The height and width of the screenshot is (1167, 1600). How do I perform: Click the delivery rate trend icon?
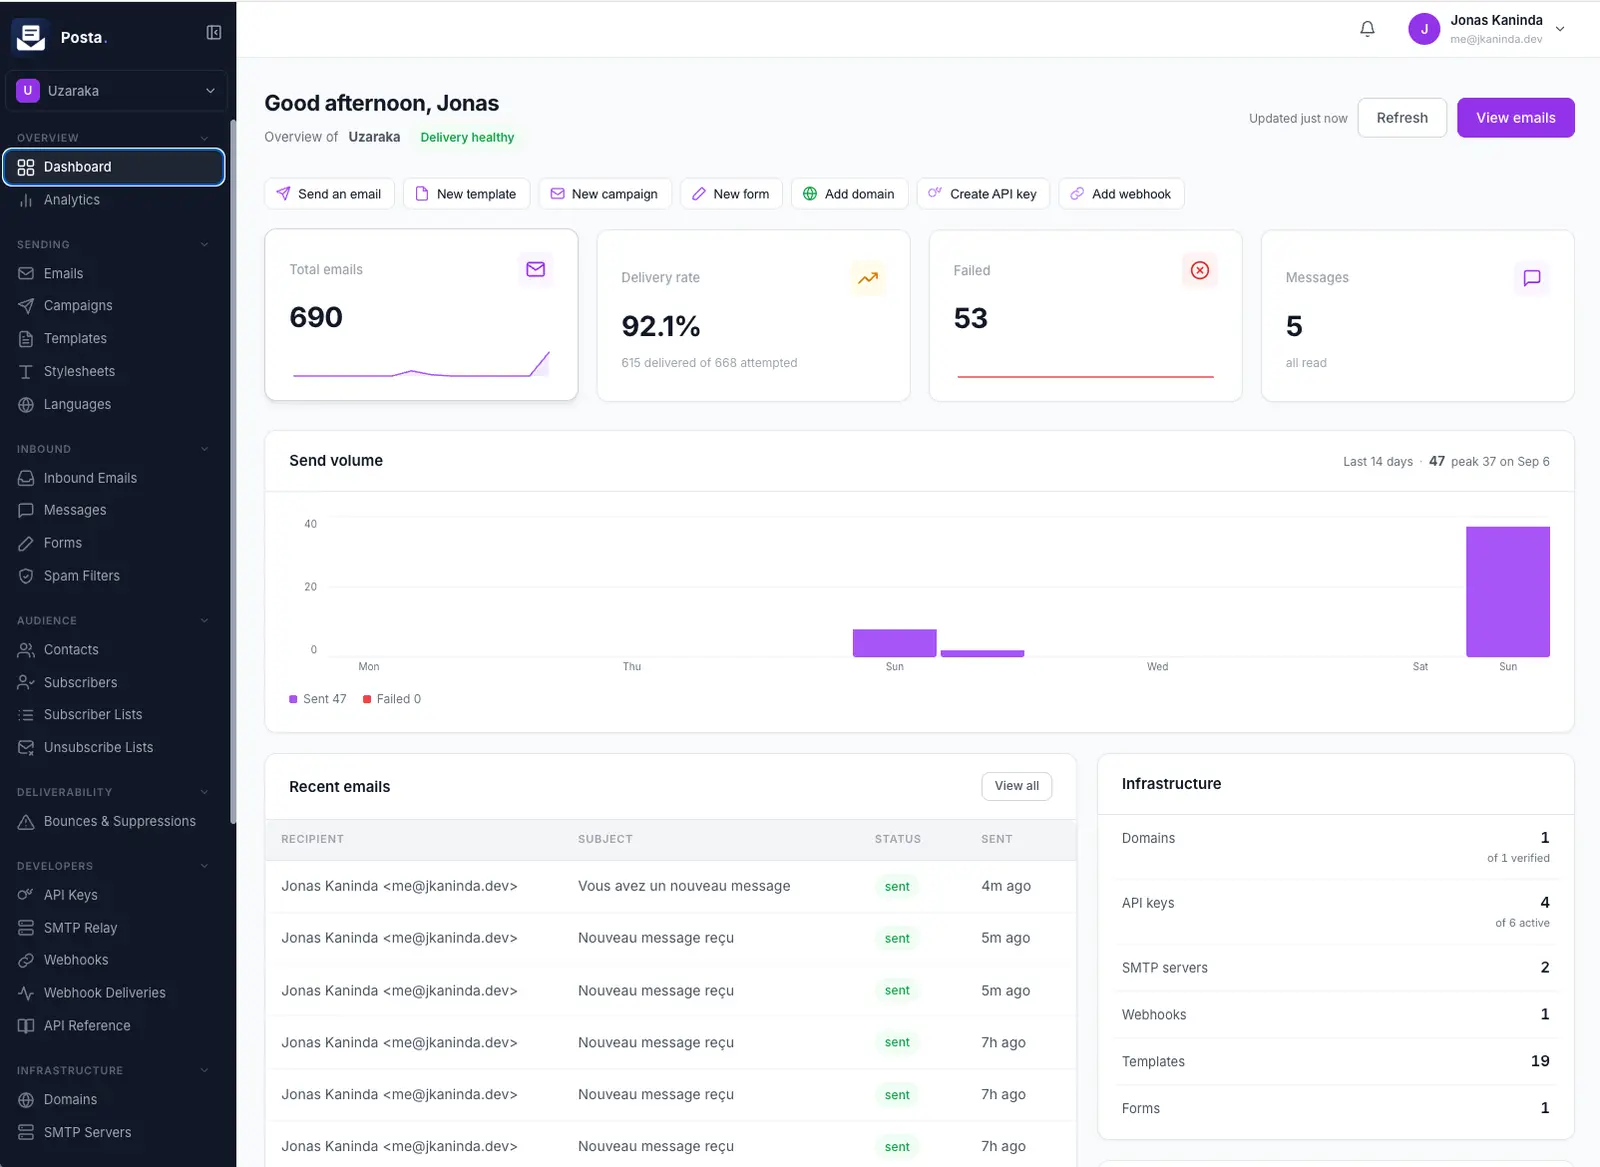868,278
